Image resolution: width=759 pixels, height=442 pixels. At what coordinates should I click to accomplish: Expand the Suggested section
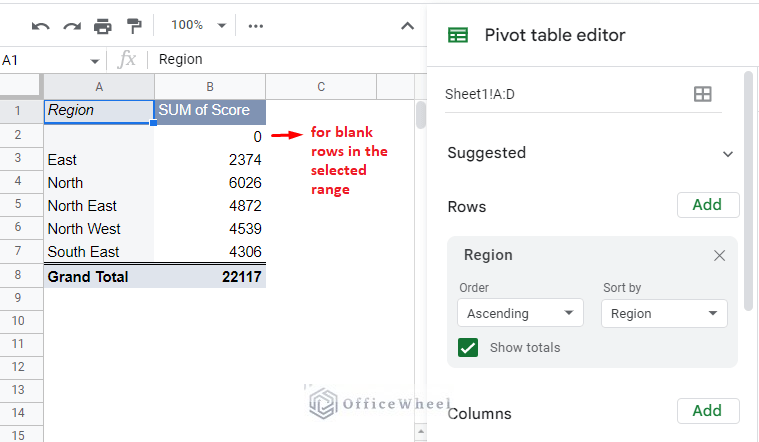[727, 154]
